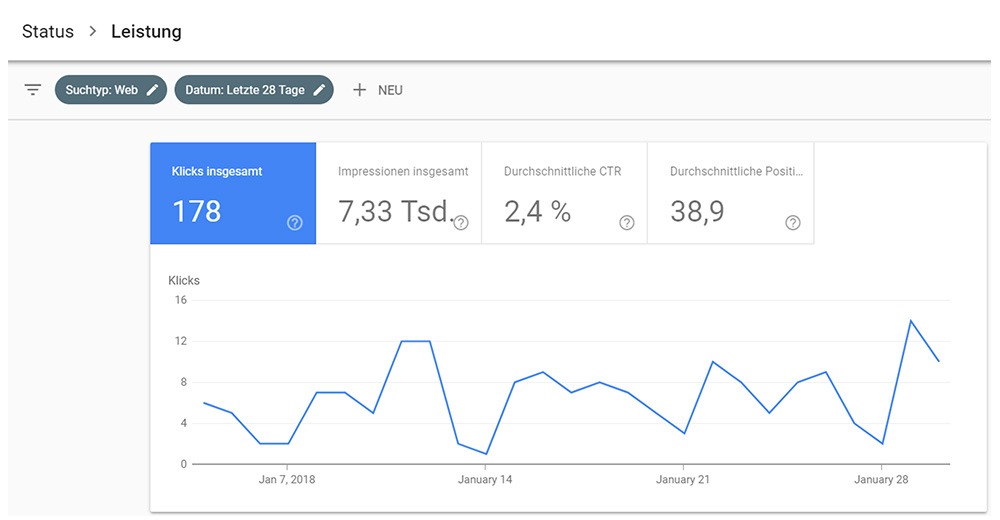Click the 8 y-axis value
This screenshot has height=520, width=1000.
184,382
